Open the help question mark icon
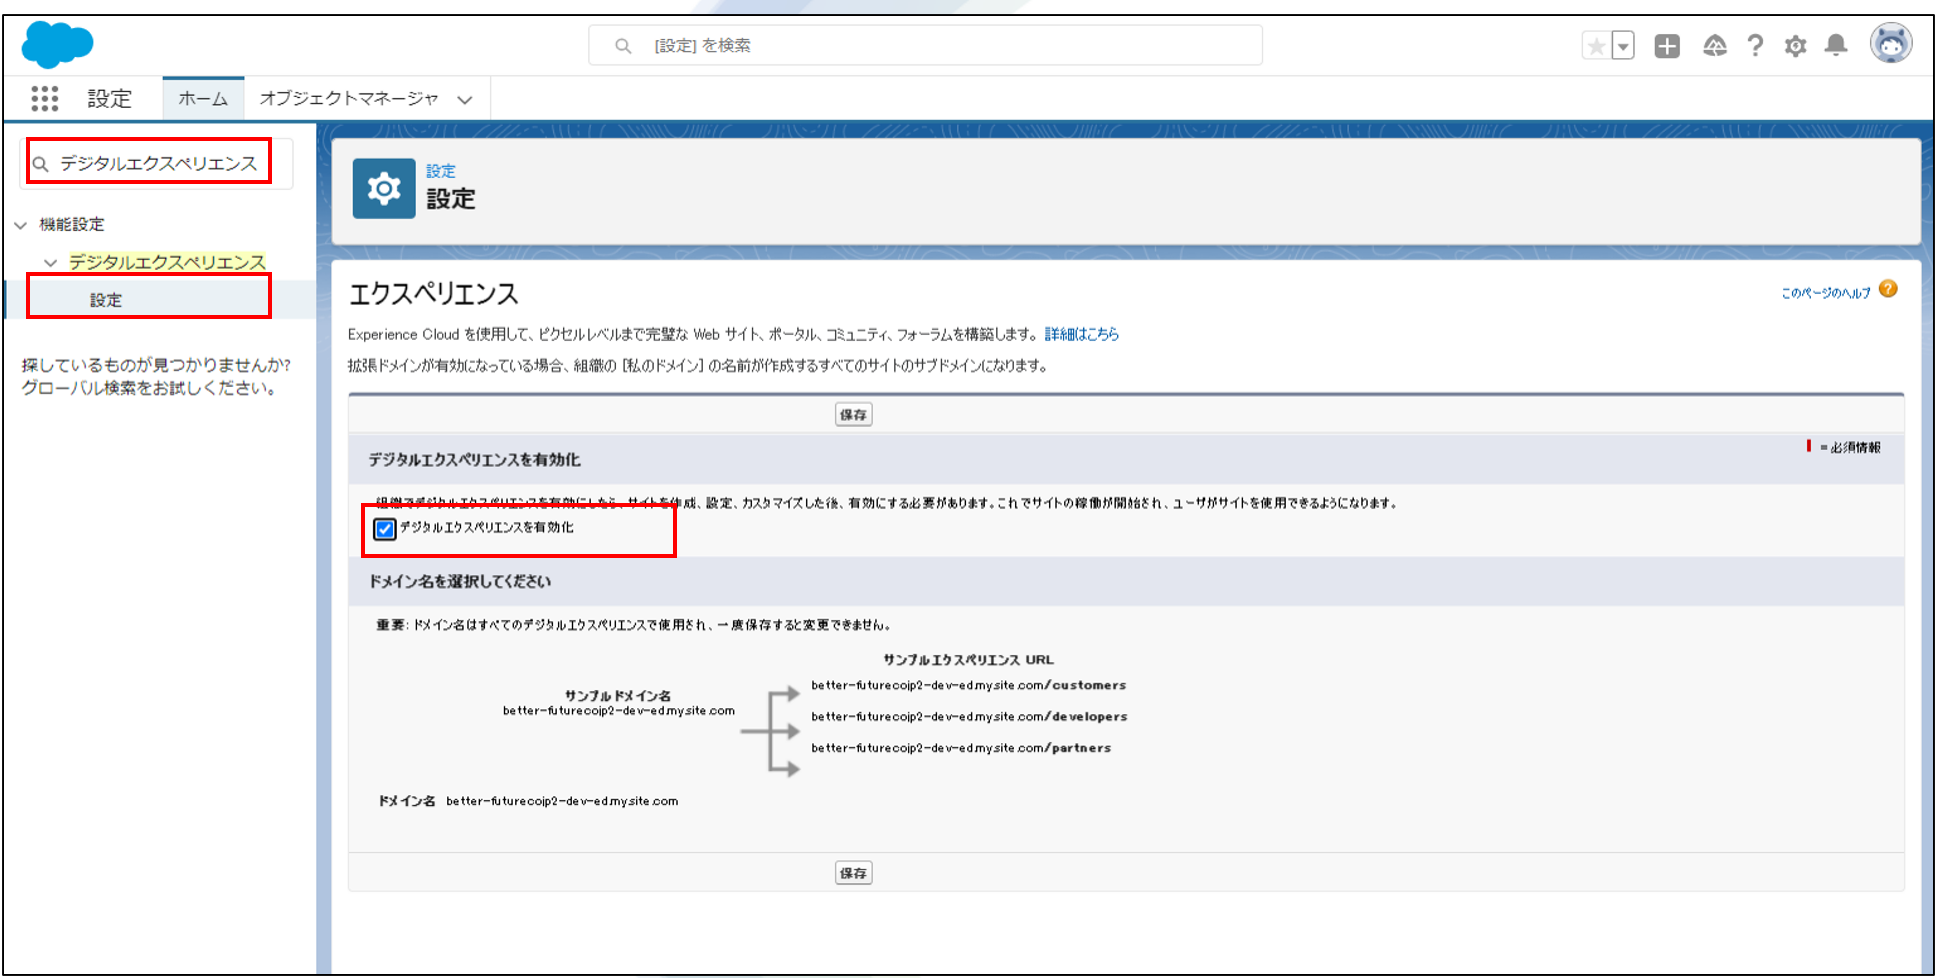Viewport: 1940px width, 978px height. pos(1755,46)
